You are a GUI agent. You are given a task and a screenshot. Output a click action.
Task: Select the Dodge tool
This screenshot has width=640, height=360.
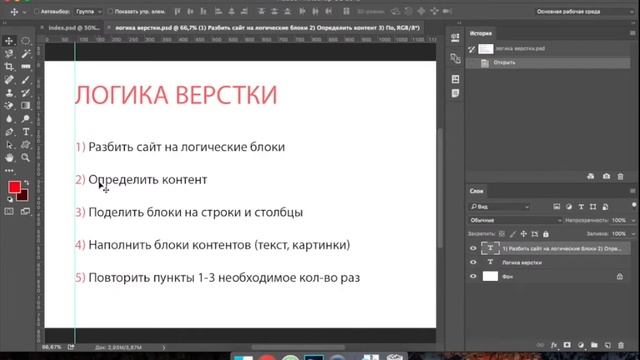[x=25, y=119]
